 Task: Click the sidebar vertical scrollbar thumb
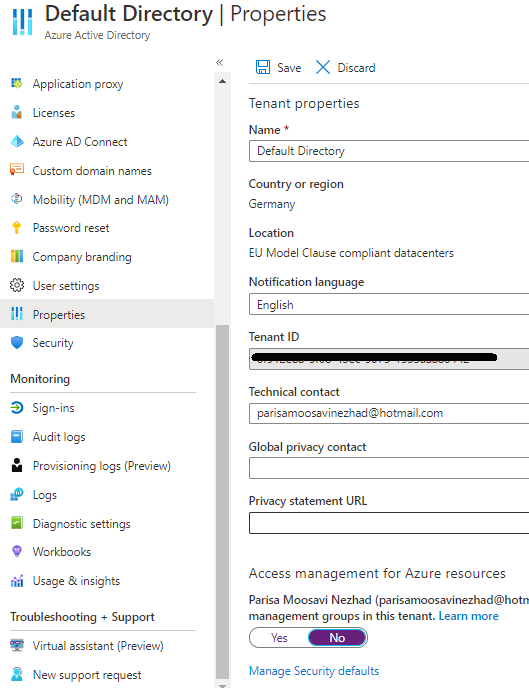[x=222, y=502]
